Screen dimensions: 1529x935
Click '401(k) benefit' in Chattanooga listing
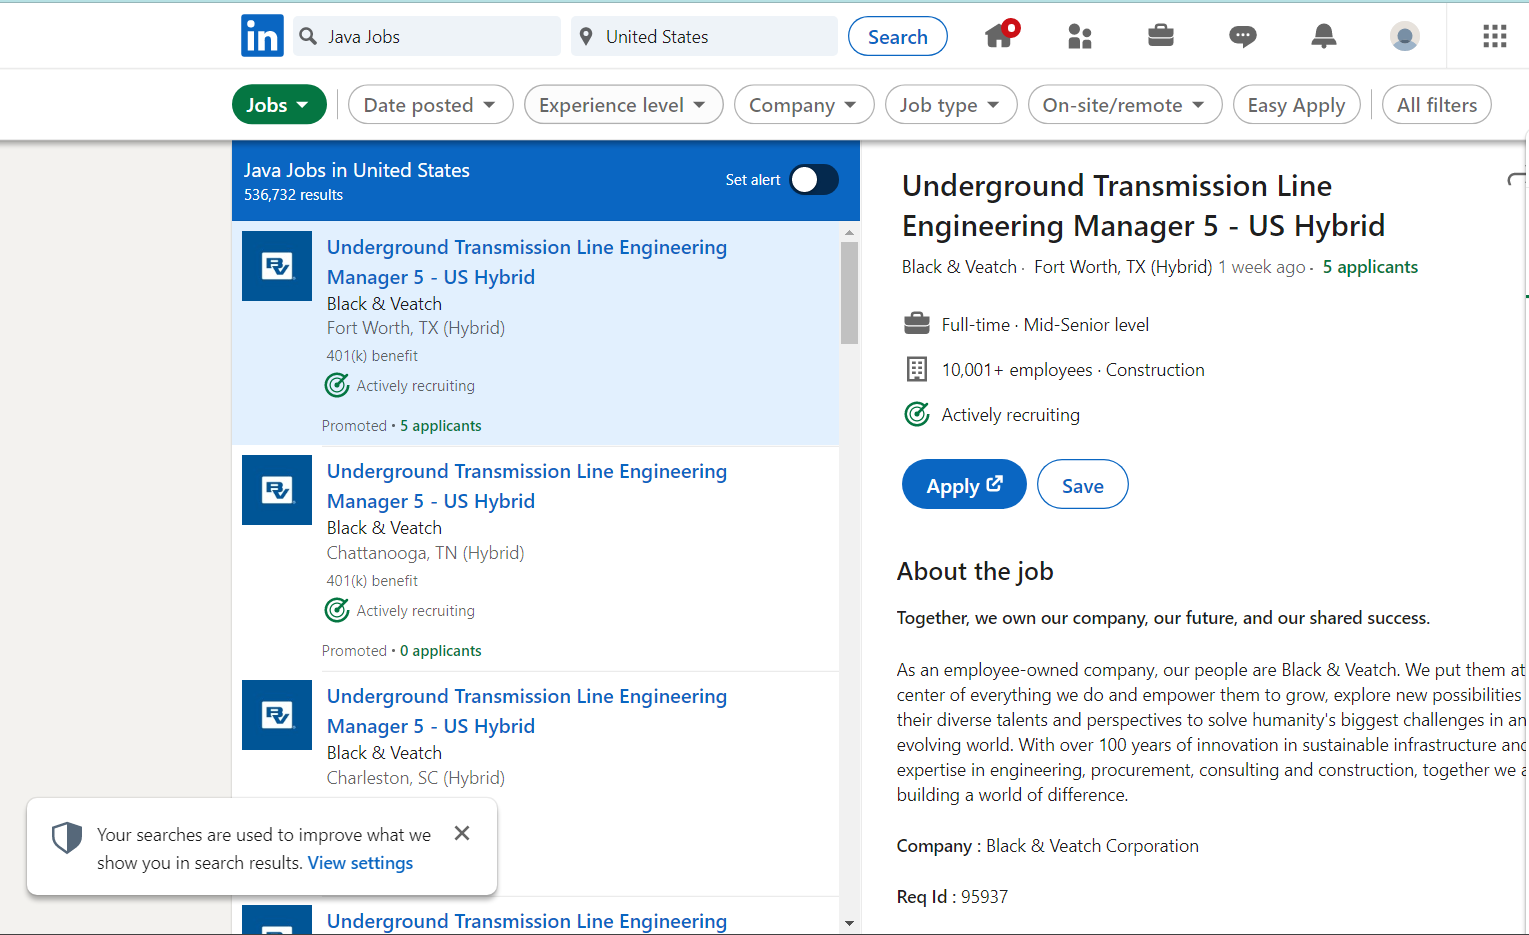372,581
